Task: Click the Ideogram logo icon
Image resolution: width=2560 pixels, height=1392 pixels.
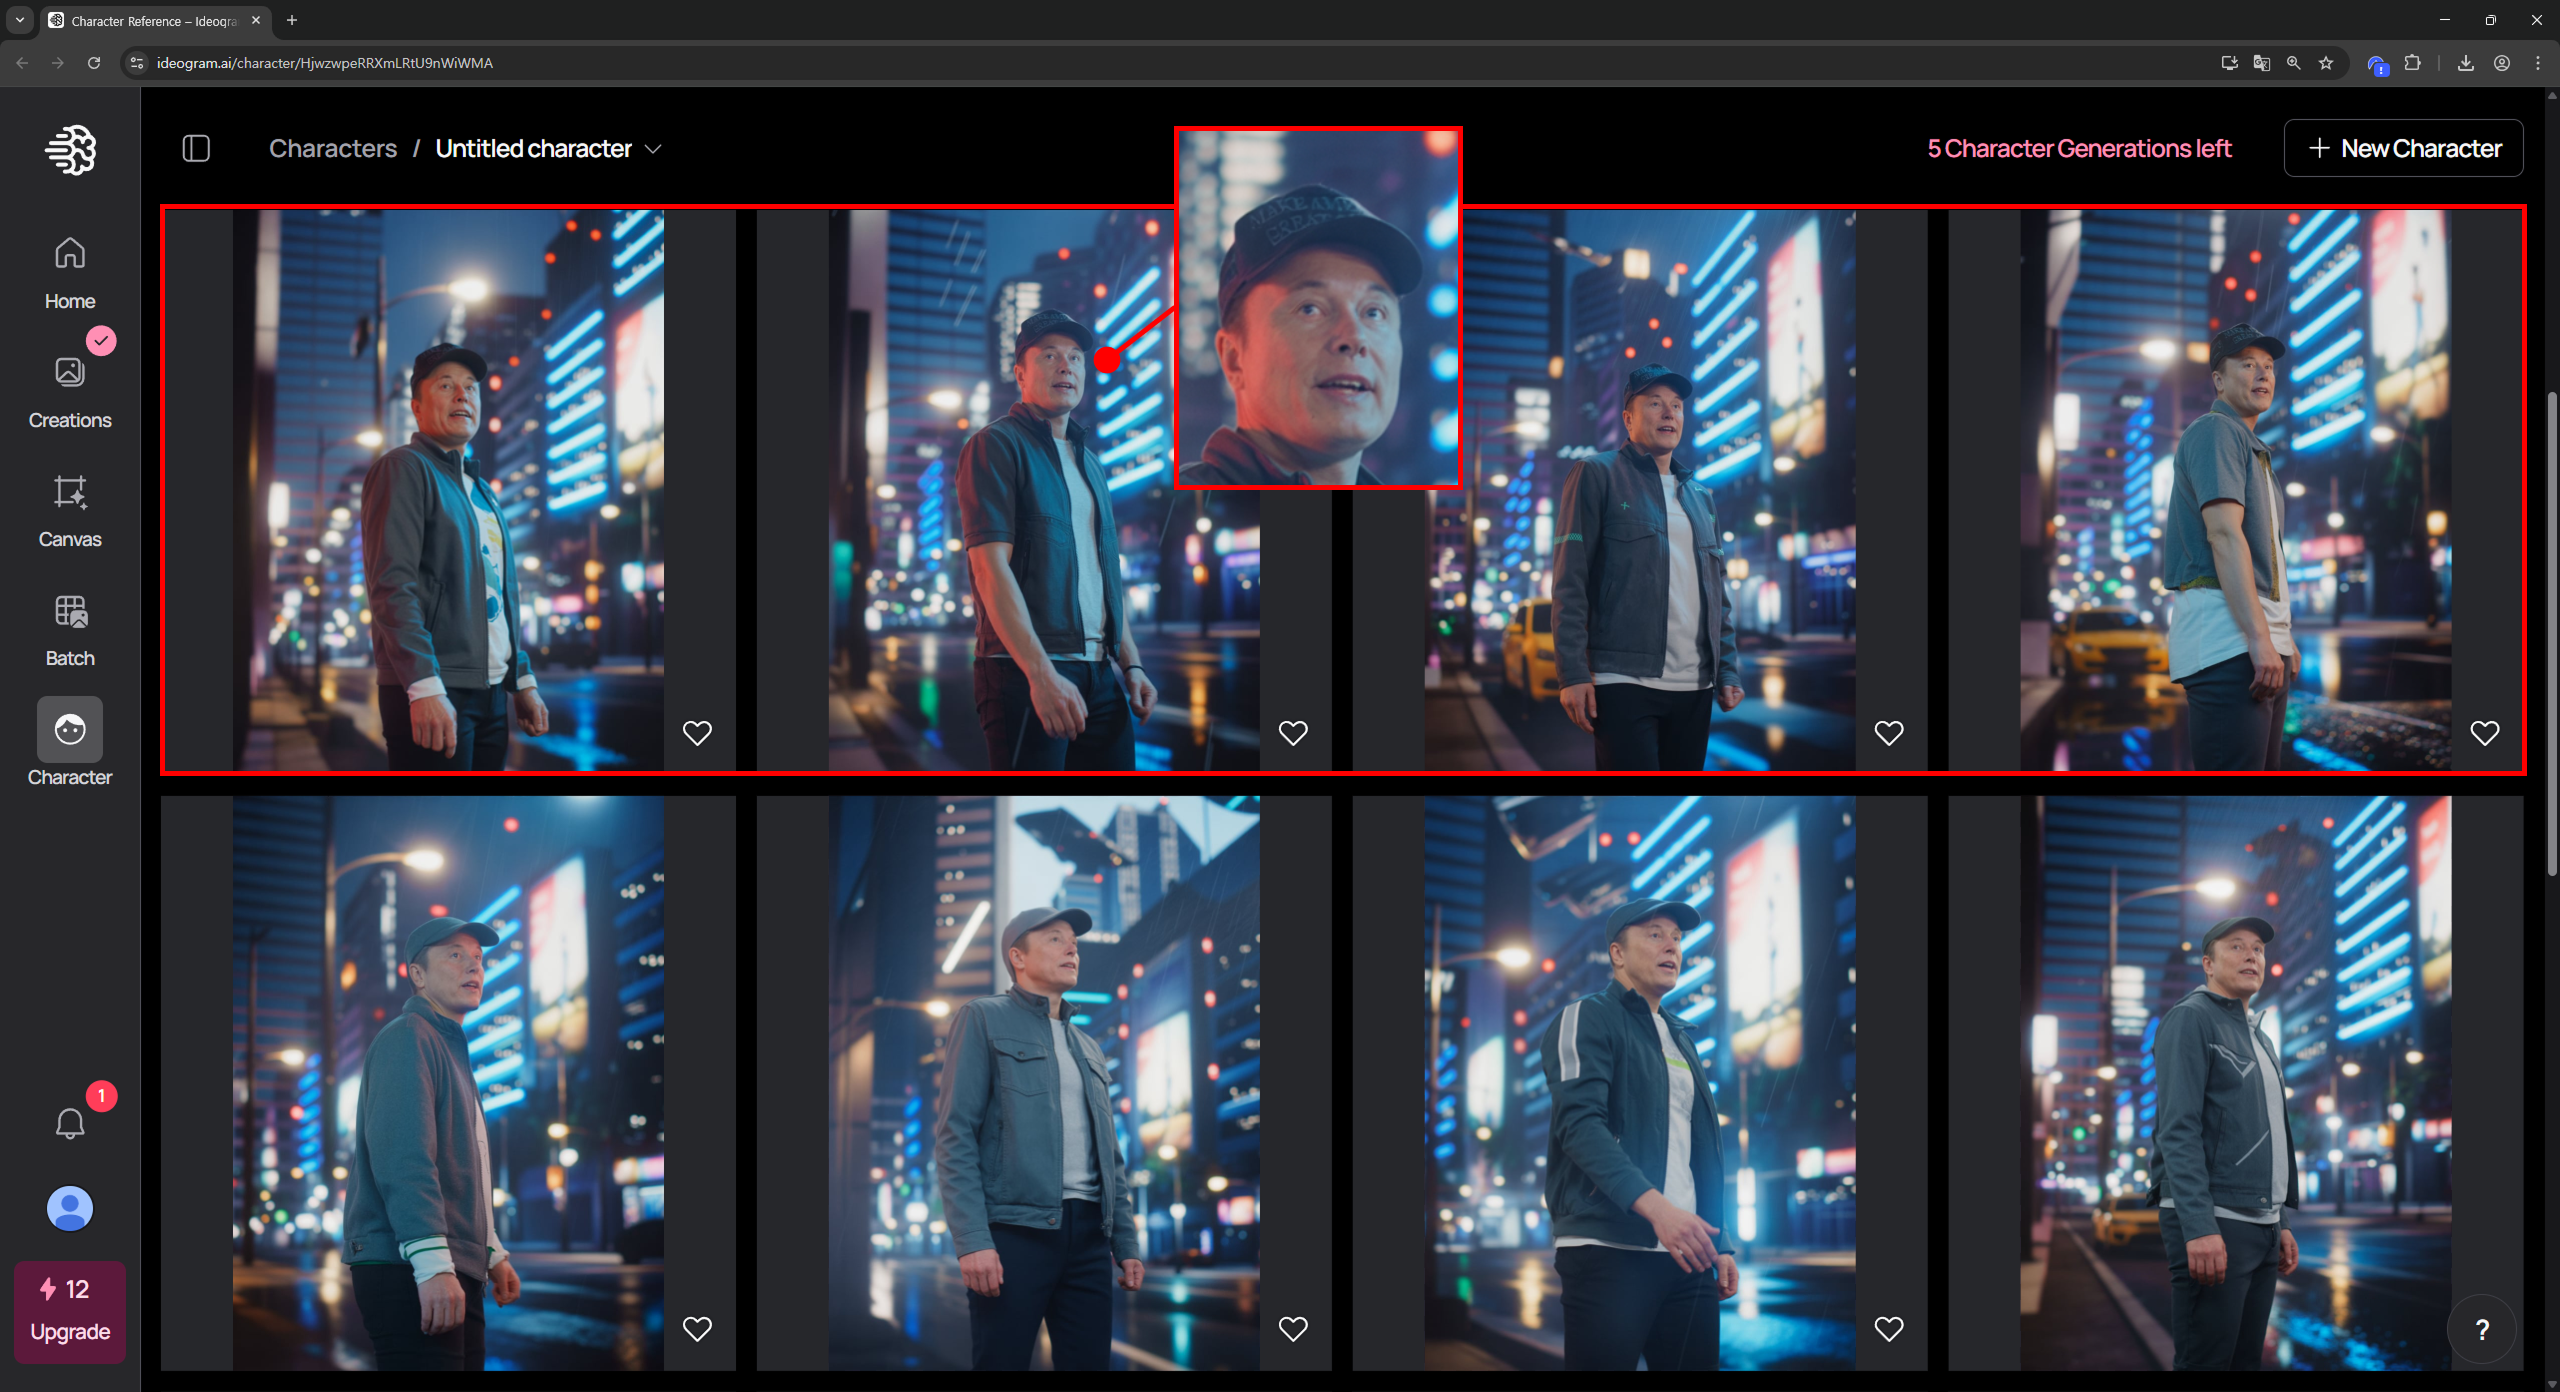Action: [70, 150]
